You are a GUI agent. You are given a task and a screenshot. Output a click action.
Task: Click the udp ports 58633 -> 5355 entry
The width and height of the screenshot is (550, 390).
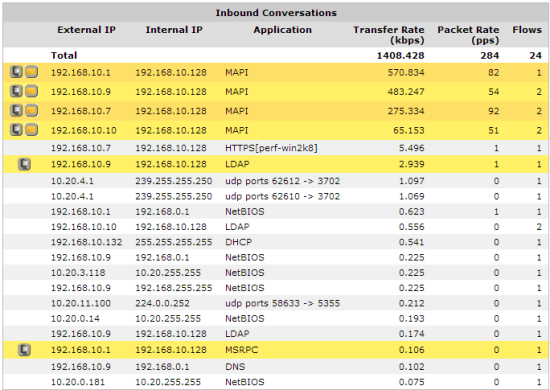282,303
